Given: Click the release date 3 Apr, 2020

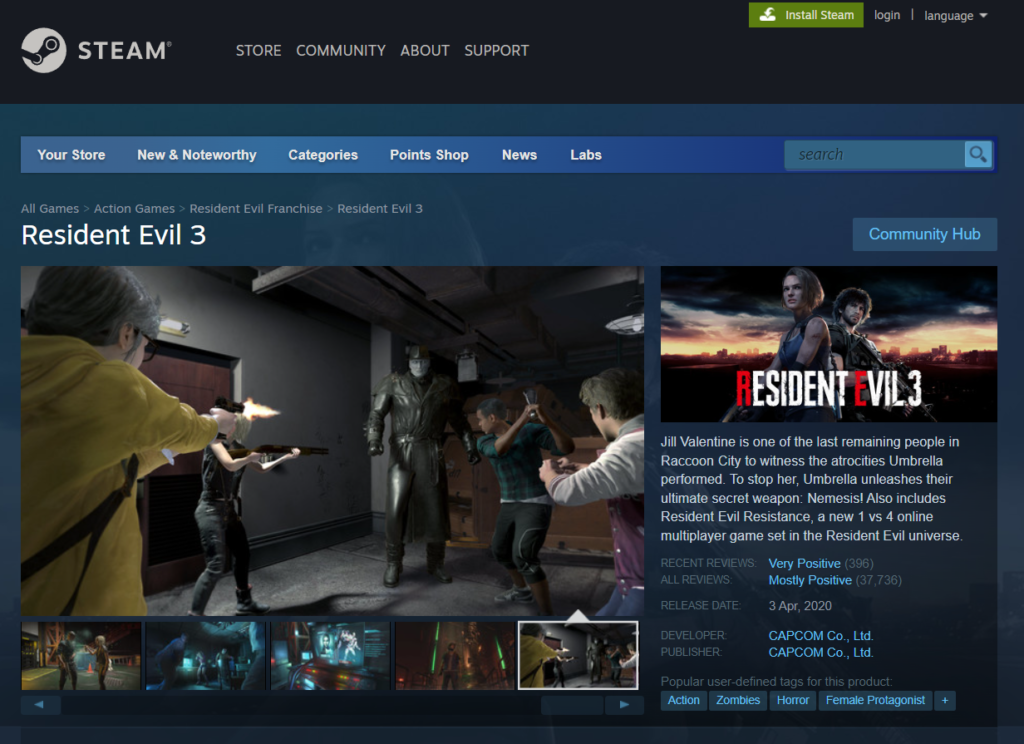Looking at the screenshot, I should tap(800, 606).
